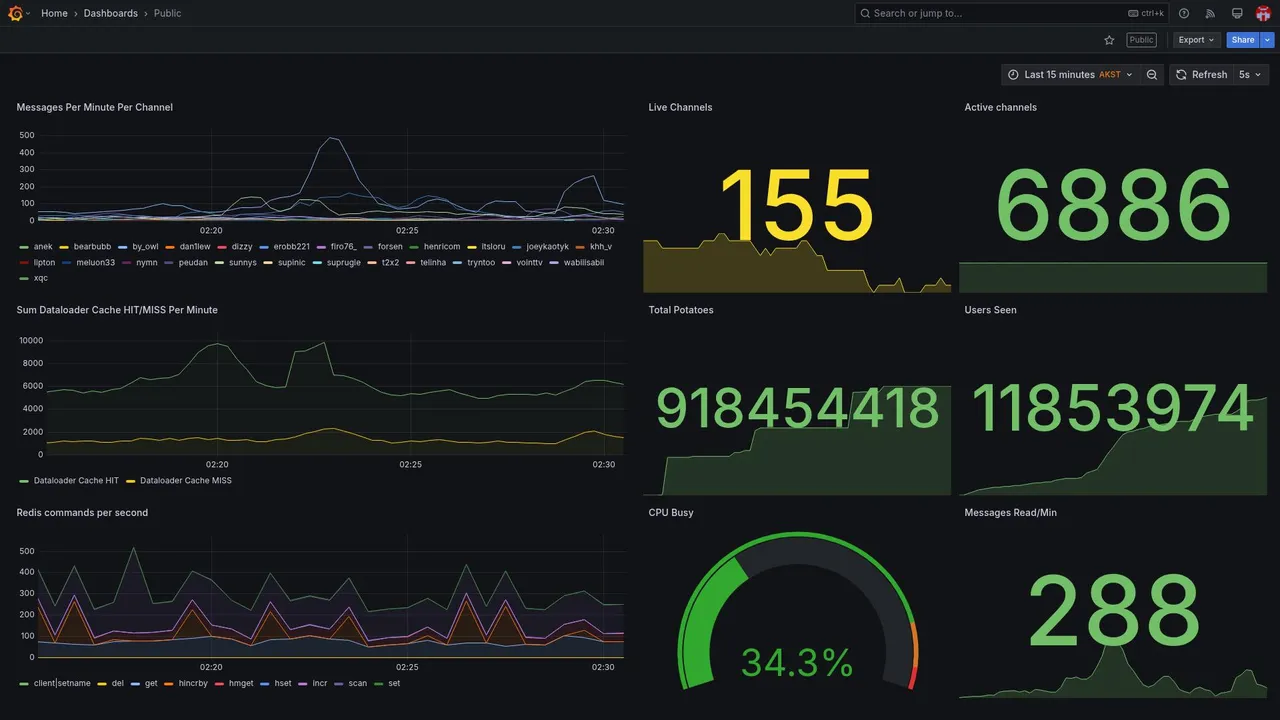Open the Grafana logo menu
The image size is (1280, 720).
coord(15,13)
